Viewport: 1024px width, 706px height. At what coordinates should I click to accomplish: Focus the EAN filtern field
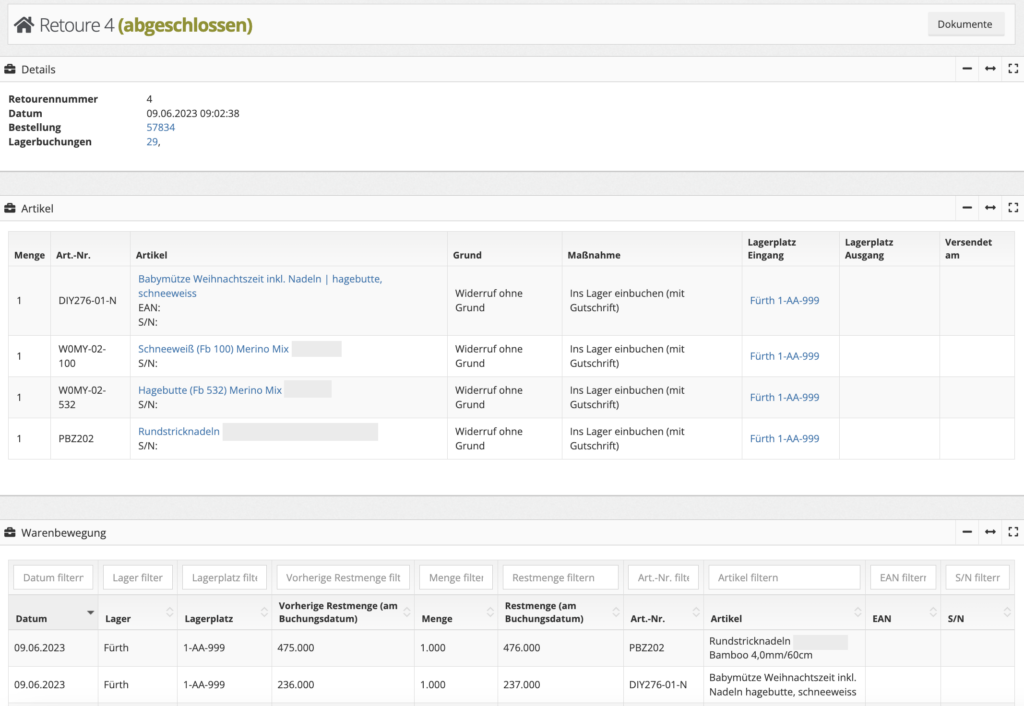click(903, 577)
